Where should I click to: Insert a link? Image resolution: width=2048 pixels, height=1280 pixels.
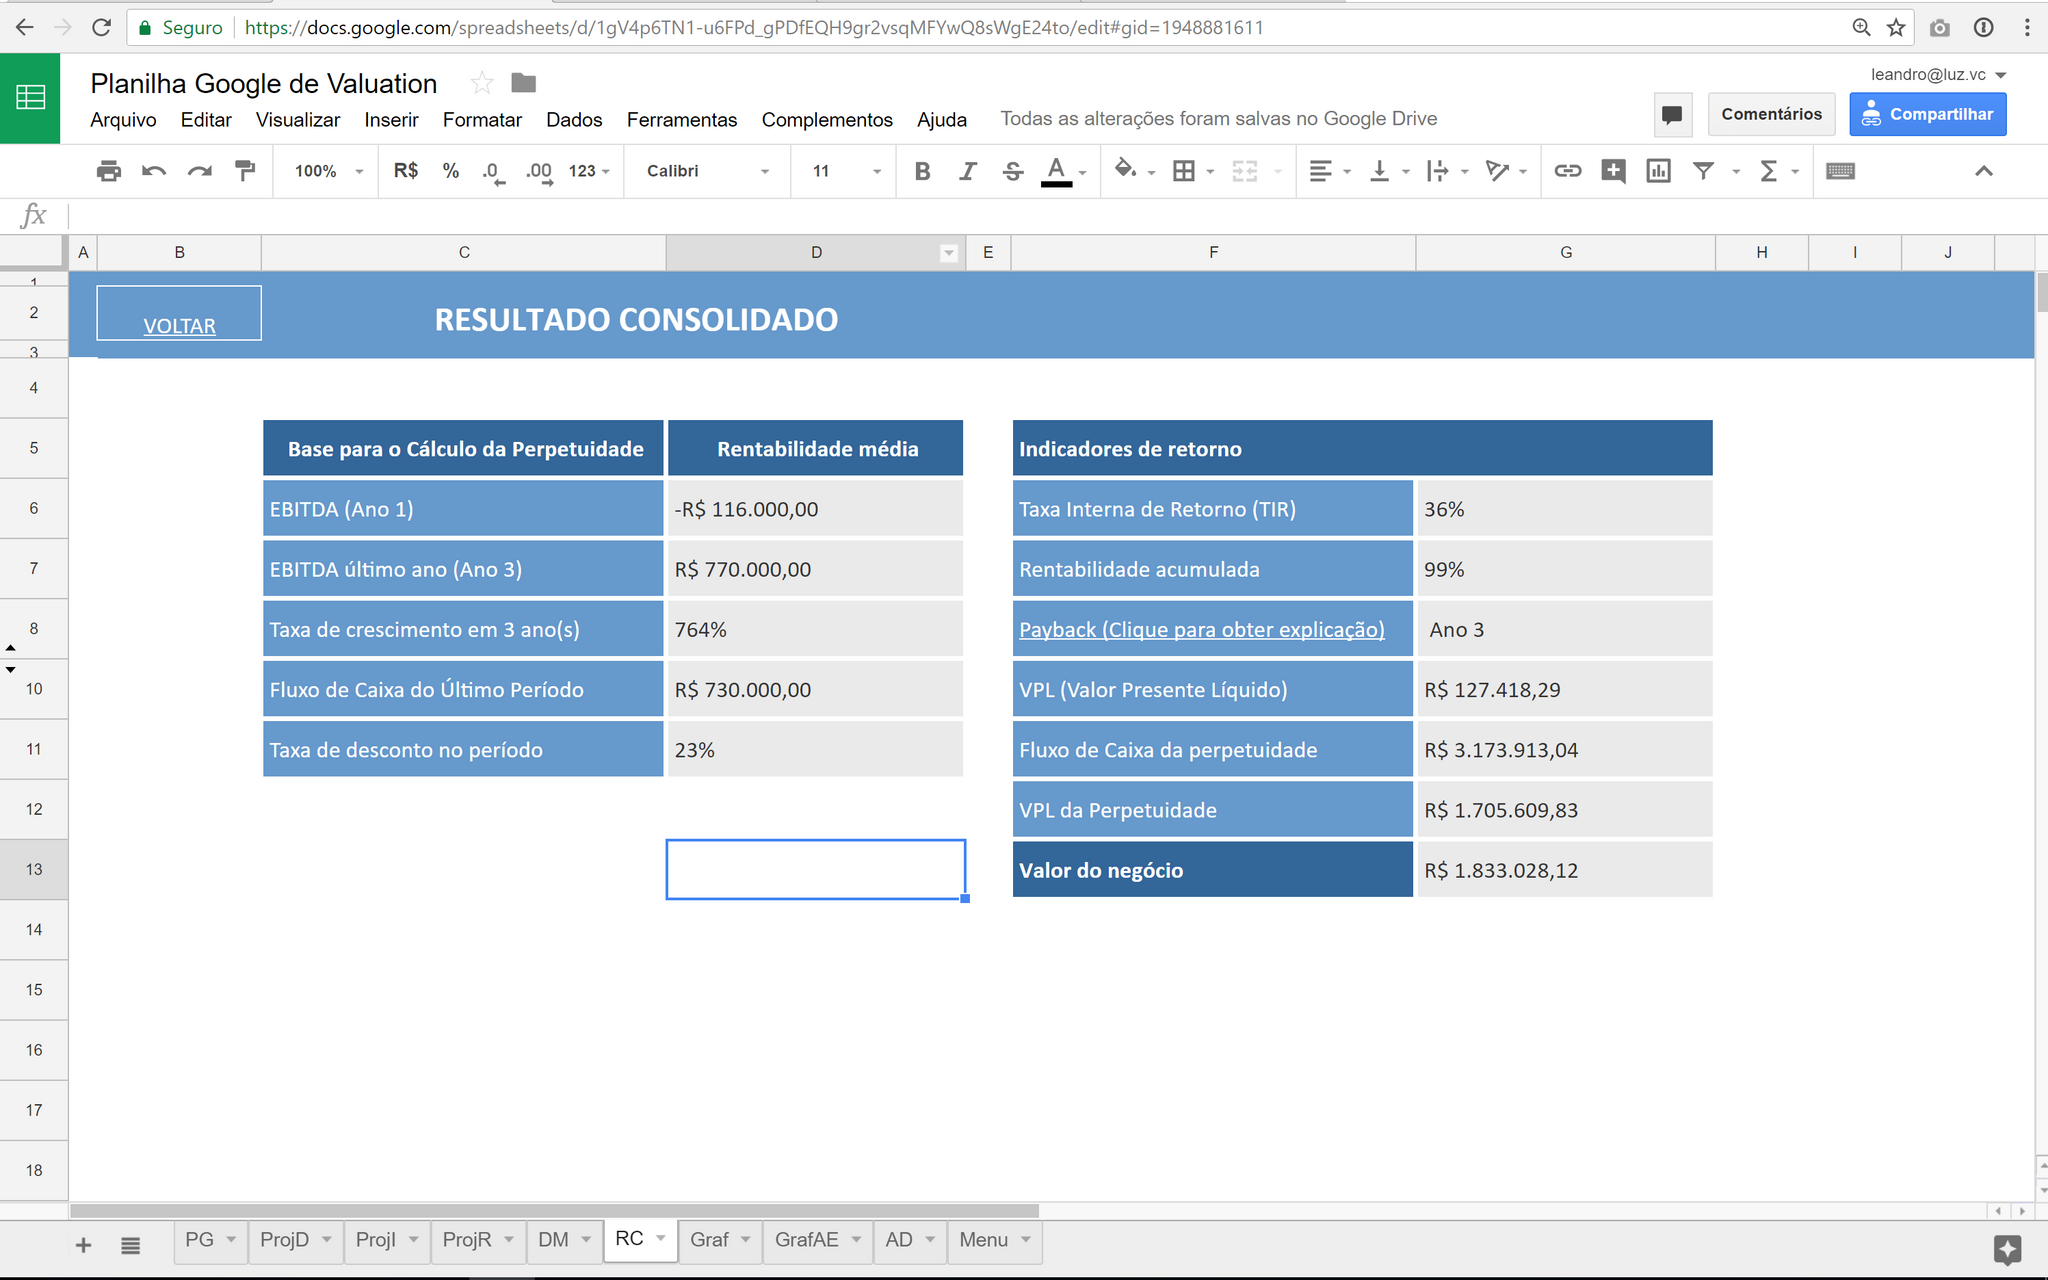(x=1567, y=171)
